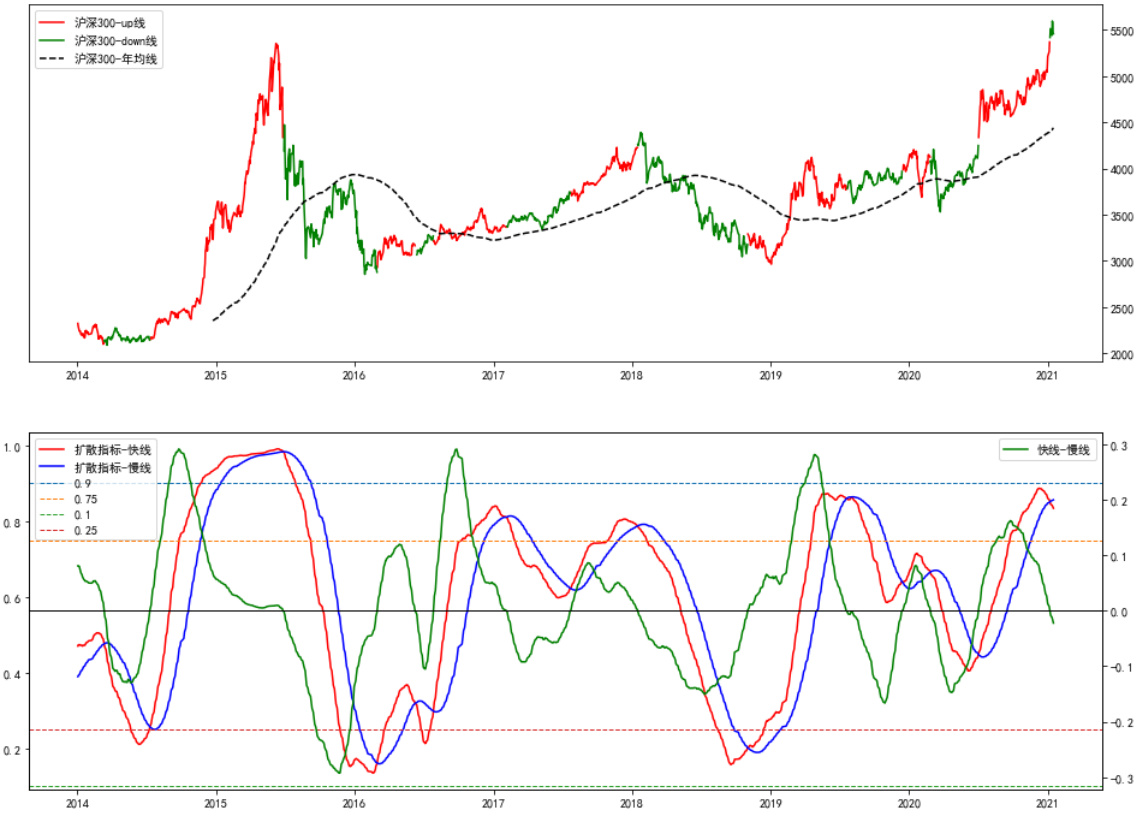Click the 3000 value on upper y-axis
Screen dimensions: 1140x816
pos(1120,262)
